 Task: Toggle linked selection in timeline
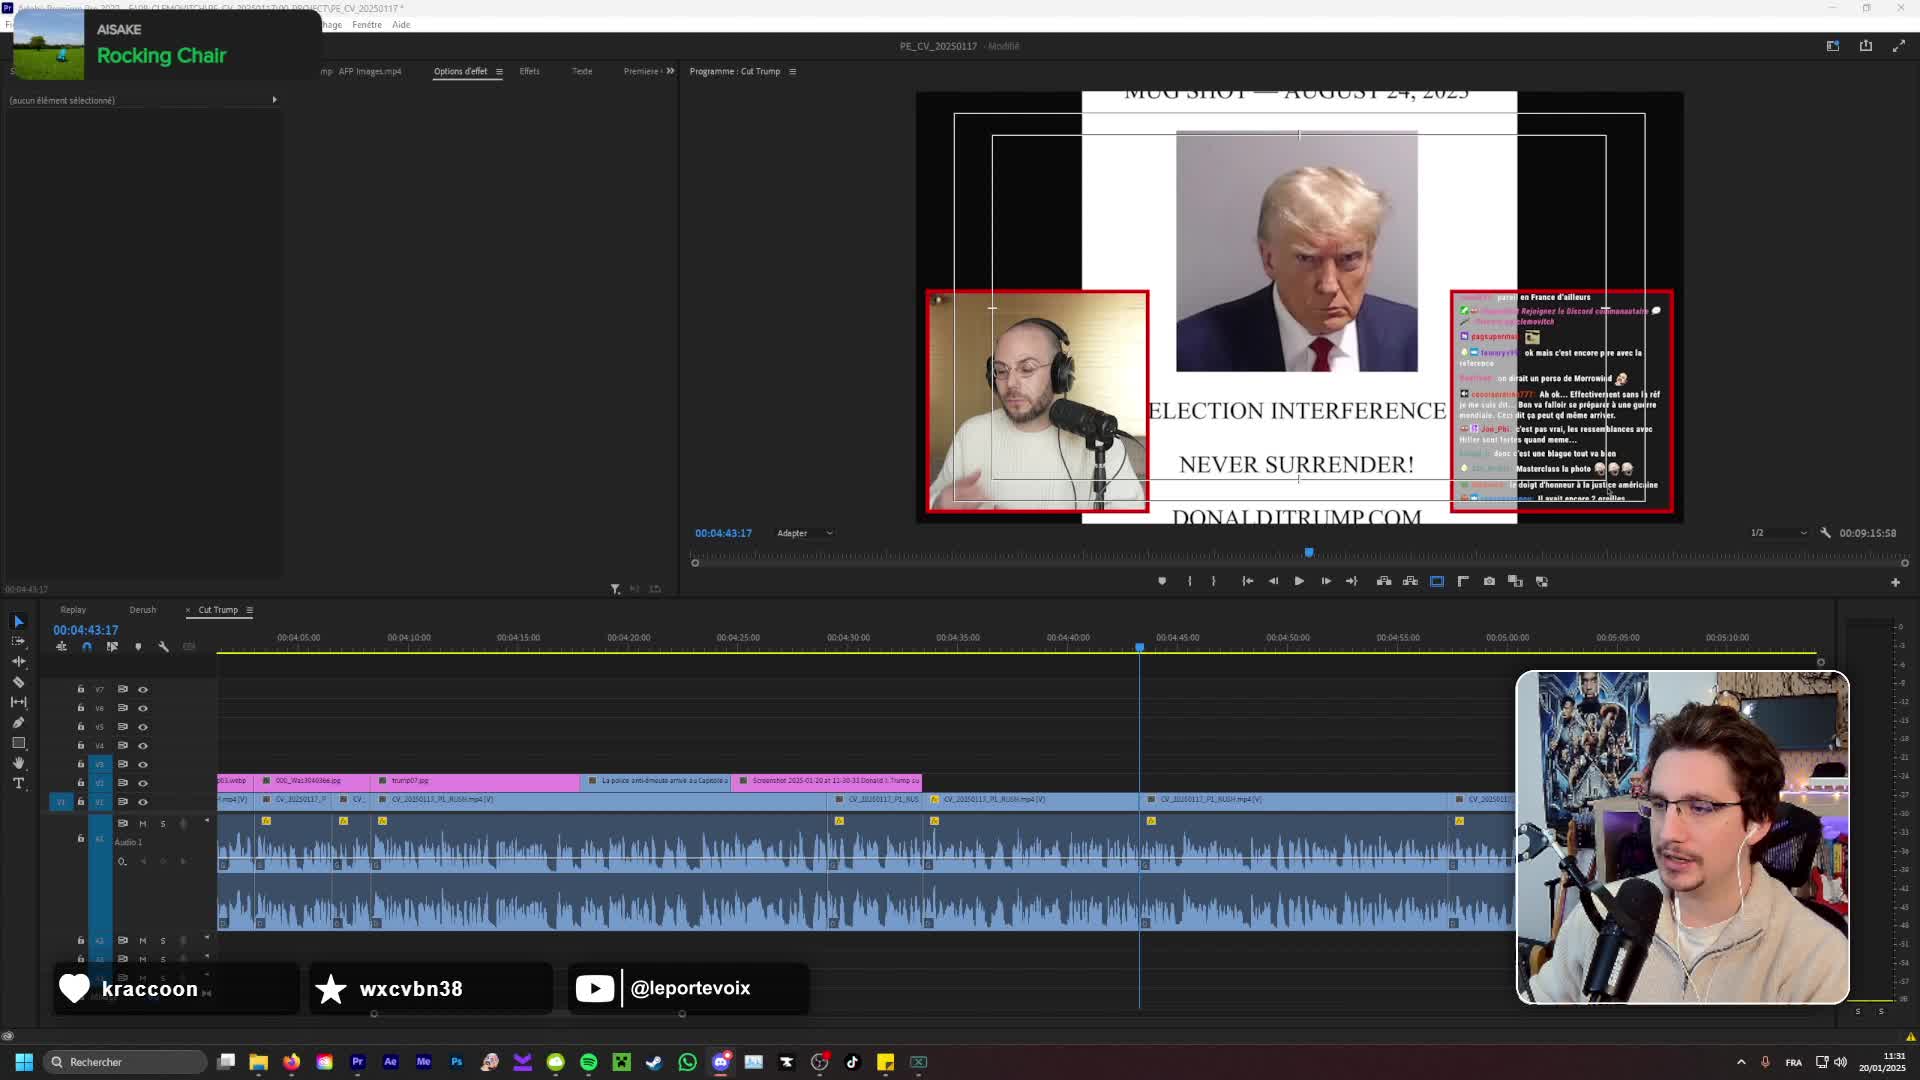click(x=112, y=647)
